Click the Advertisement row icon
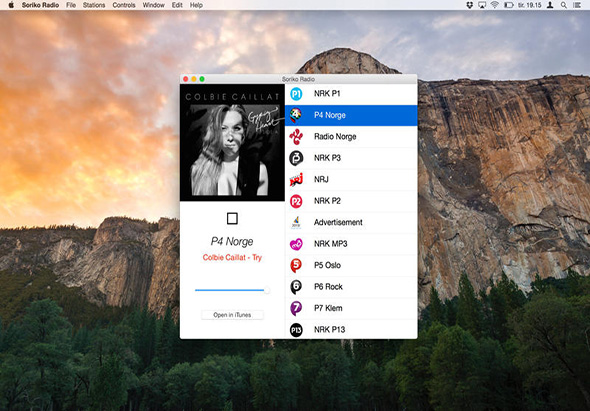The width and height of the screenshot is (590, 411). pyautogui.click(x=296, y=222)
